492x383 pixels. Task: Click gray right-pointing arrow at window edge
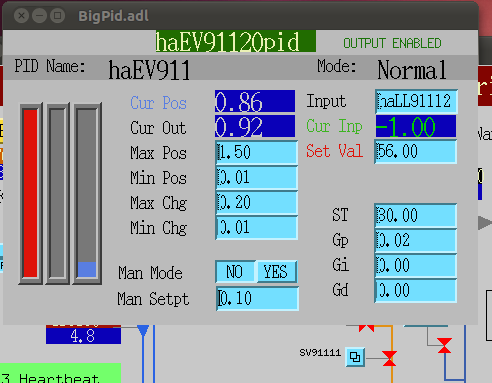[485, 223]
